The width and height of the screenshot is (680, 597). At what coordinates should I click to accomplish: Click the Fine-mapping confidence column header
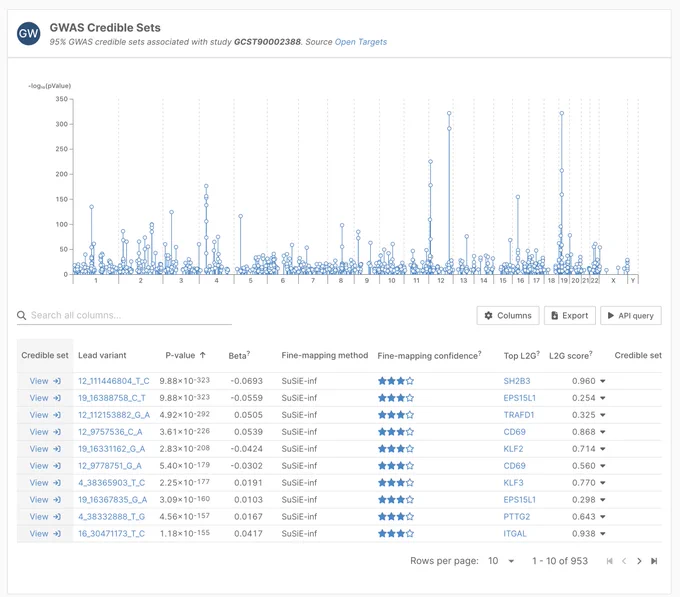click(x=429, y=356)
